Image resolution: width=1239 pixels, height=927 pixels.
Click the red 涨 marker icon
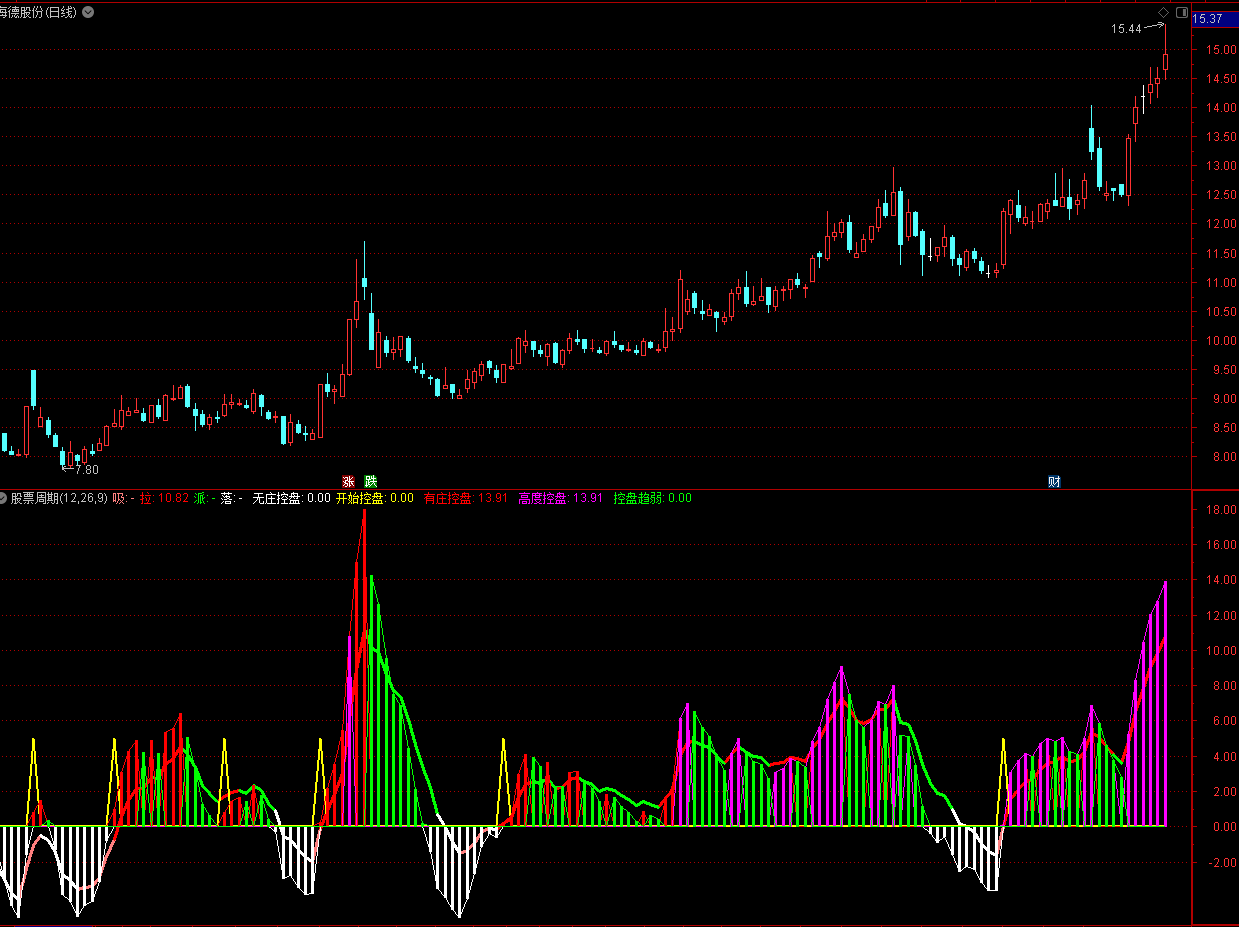tap(348, 481)
